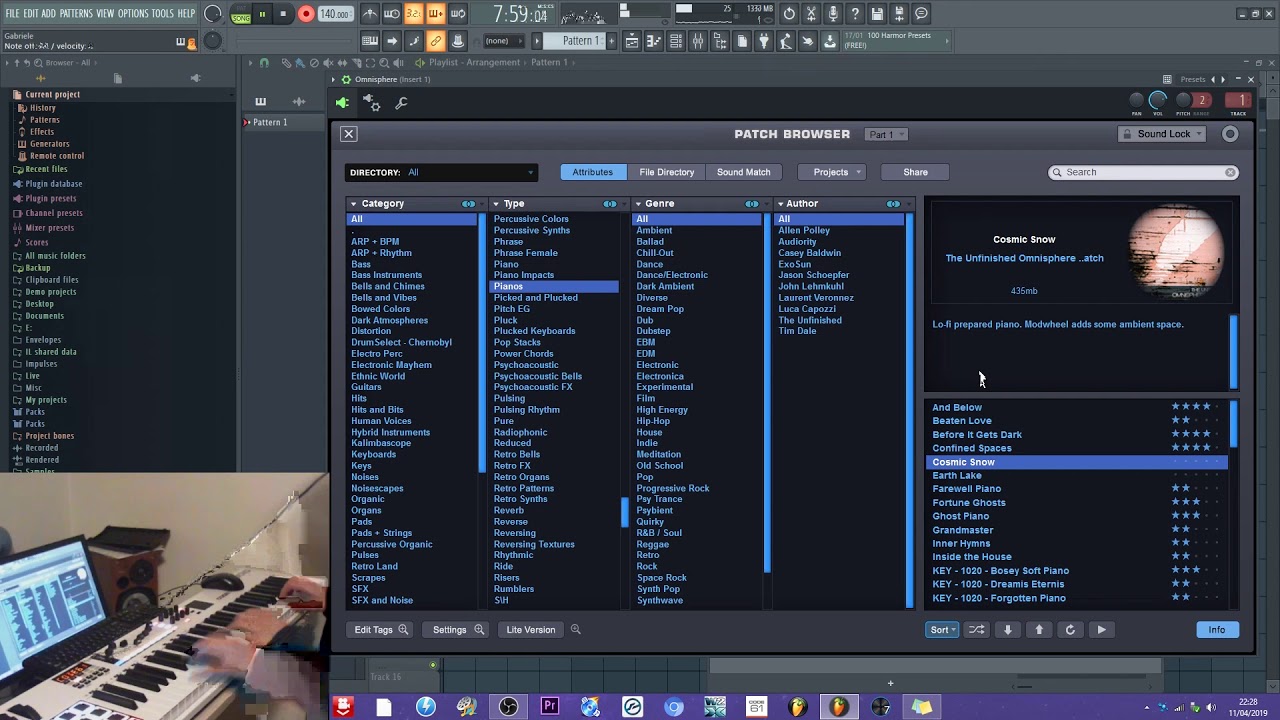Viewport: 1280px width, 720px height.
Task: Open the Omnisphere detailed settings gear icon
Action: (371, 103)
